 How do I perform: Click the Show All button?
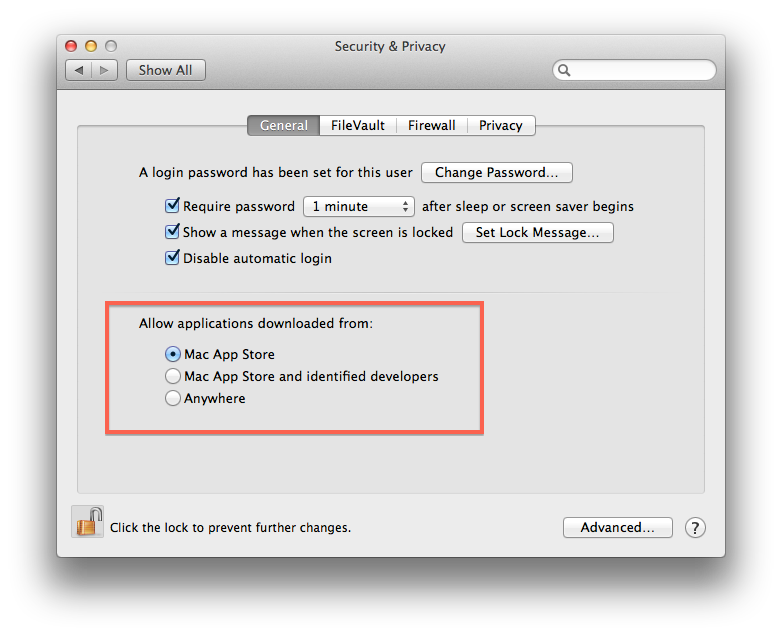pos(166,70)
